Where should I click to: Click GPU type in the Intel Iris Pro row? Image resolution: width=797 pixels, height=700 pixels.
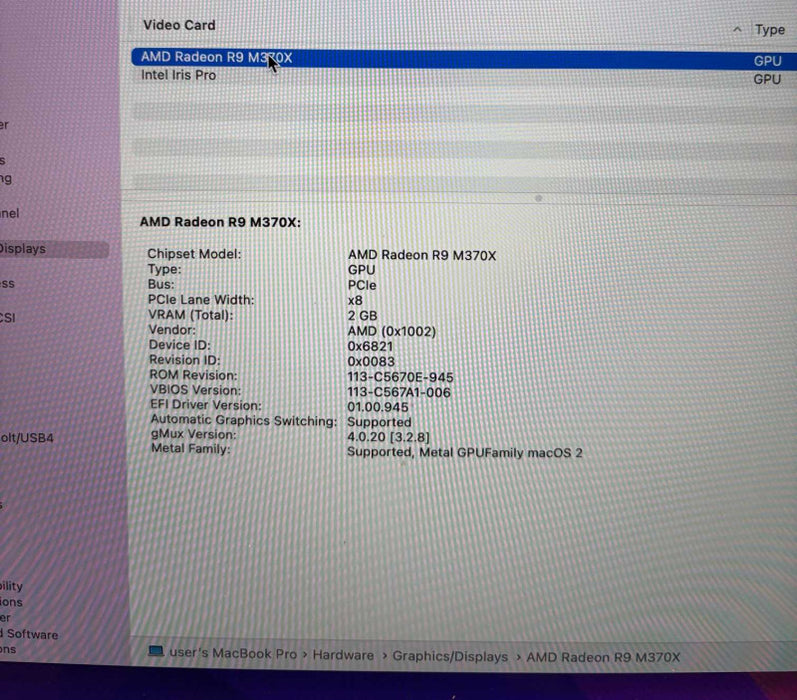tap(767, 79)
